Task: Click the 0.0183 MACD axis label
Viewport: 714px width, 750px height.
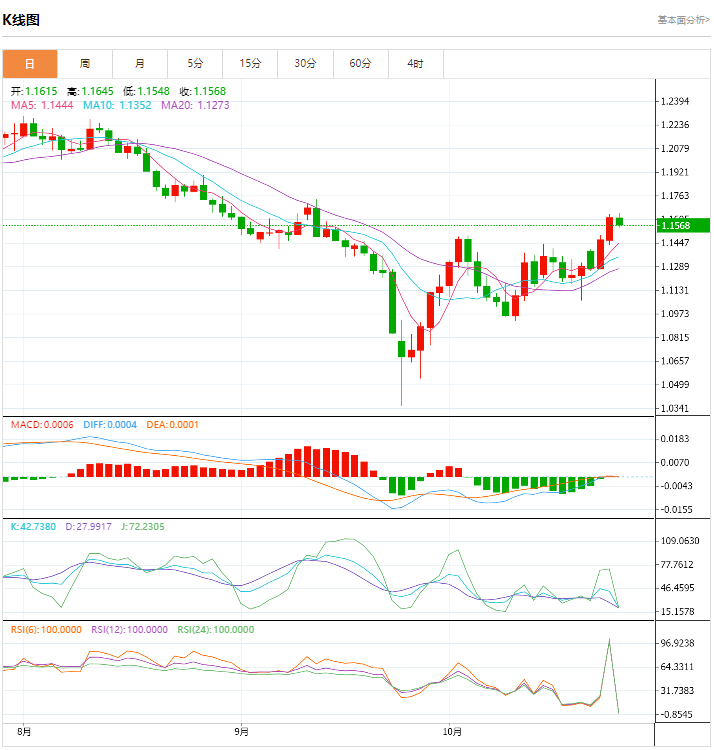Action: (675, 439)
